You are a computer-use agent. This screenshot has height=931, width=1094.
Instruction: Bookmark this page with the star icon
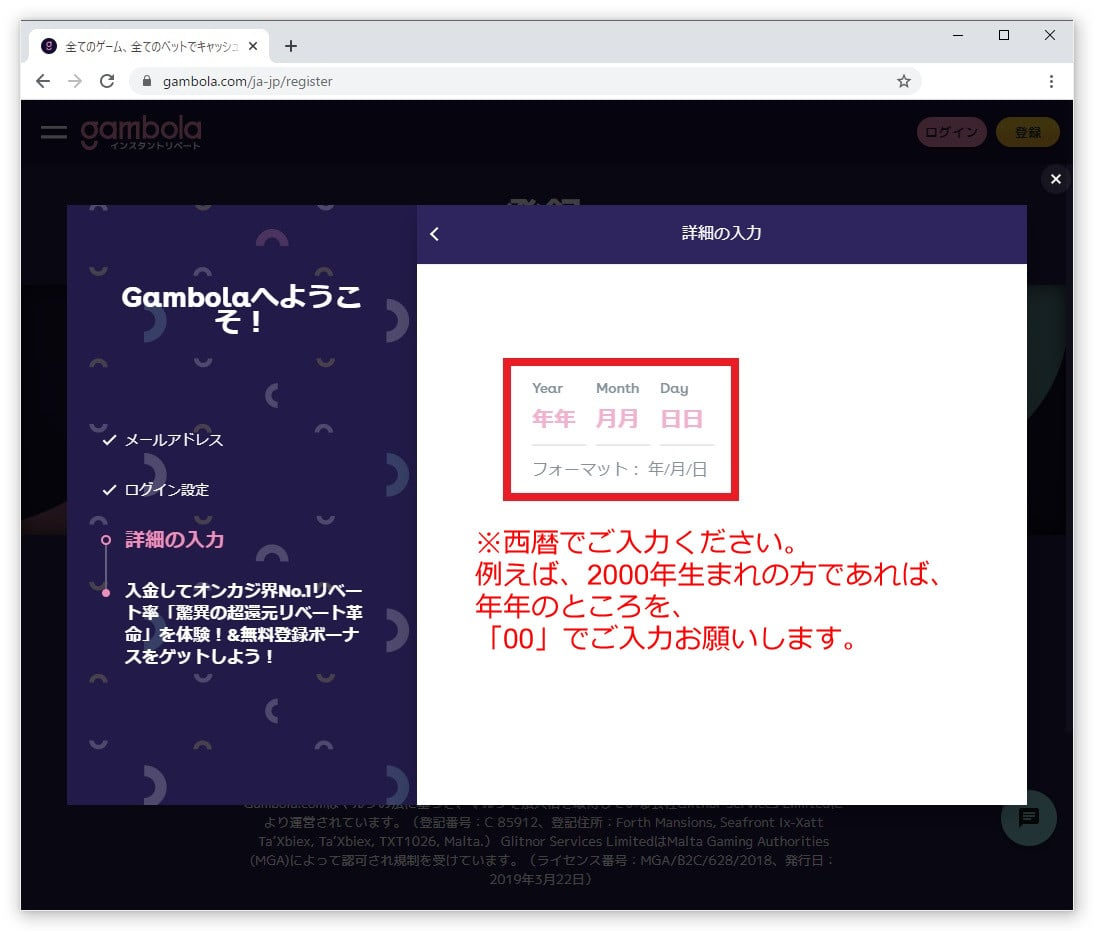[x=904, y=81]
